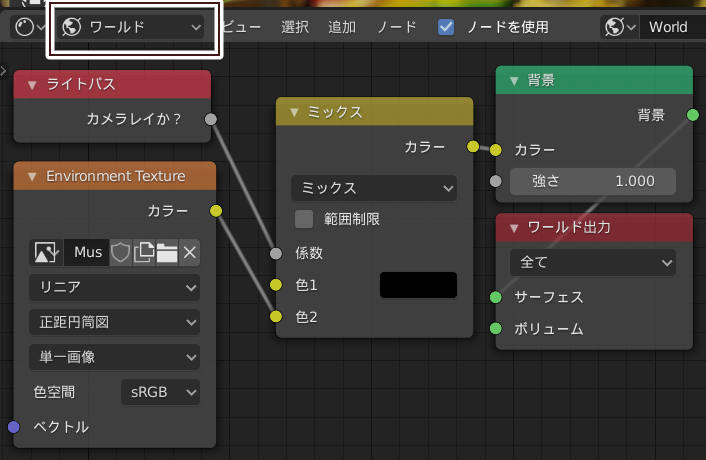Collapse the ワールド出力 node

[514, 228]
